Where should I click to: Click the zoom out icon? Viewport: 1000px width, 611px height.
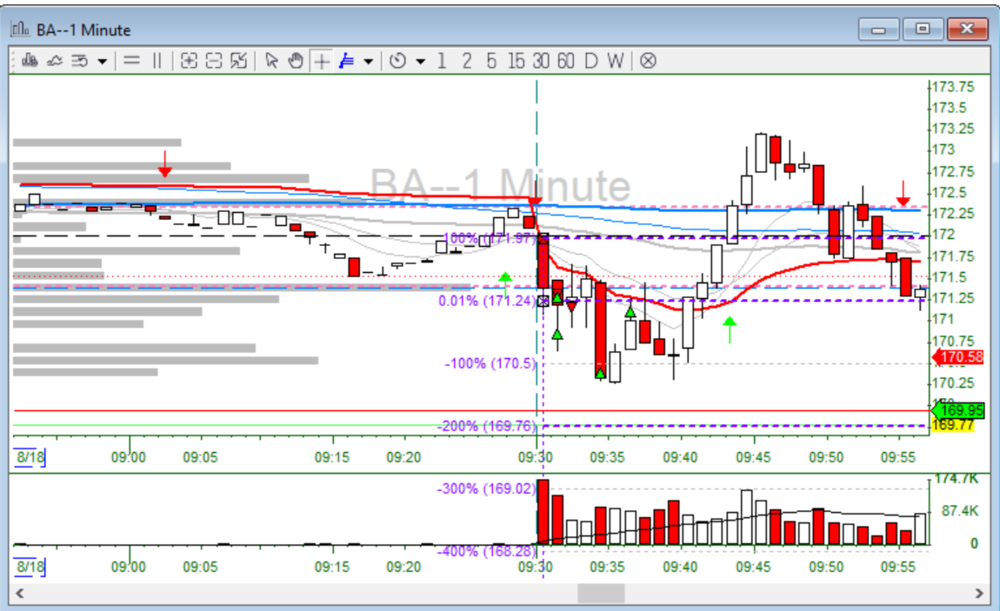click(x=213, y=61)
